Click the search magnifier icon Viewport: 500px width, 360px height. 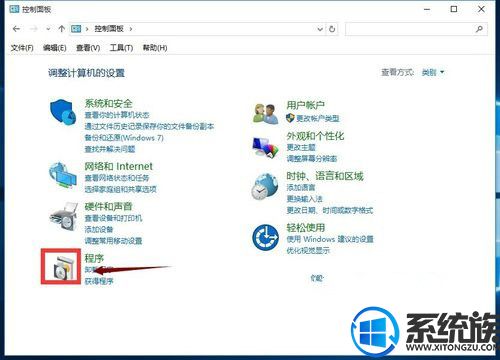click(x=479, y=29)
